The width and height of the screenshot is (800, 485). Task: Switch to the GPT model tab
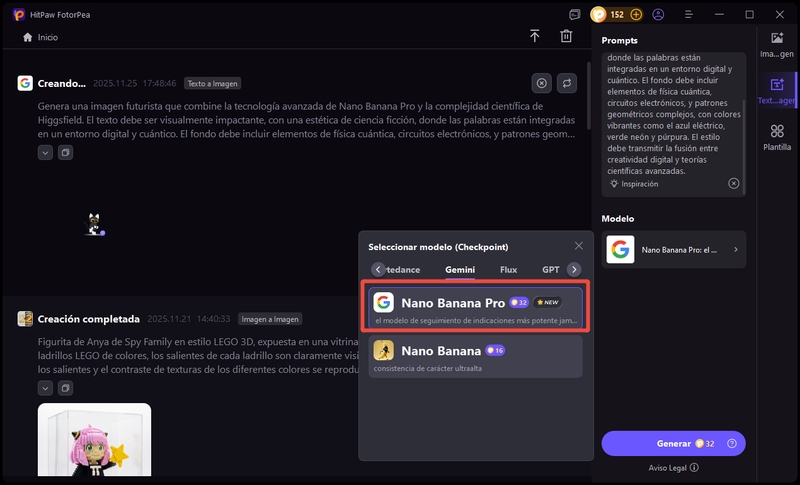551,269
